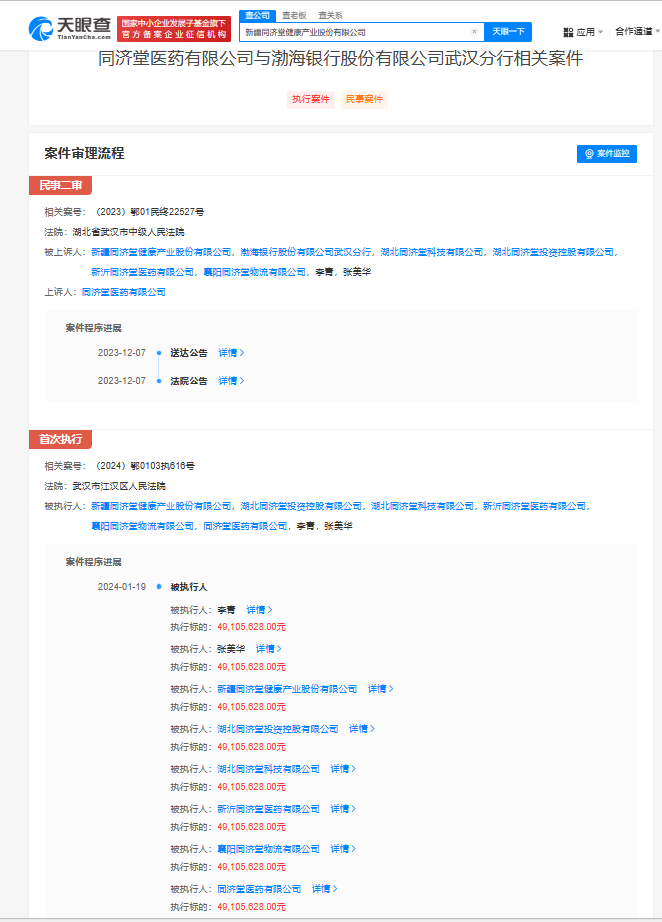Click the 执行案件 tag
This screenshot has width=662, height=922.
[x=311, y=99]
